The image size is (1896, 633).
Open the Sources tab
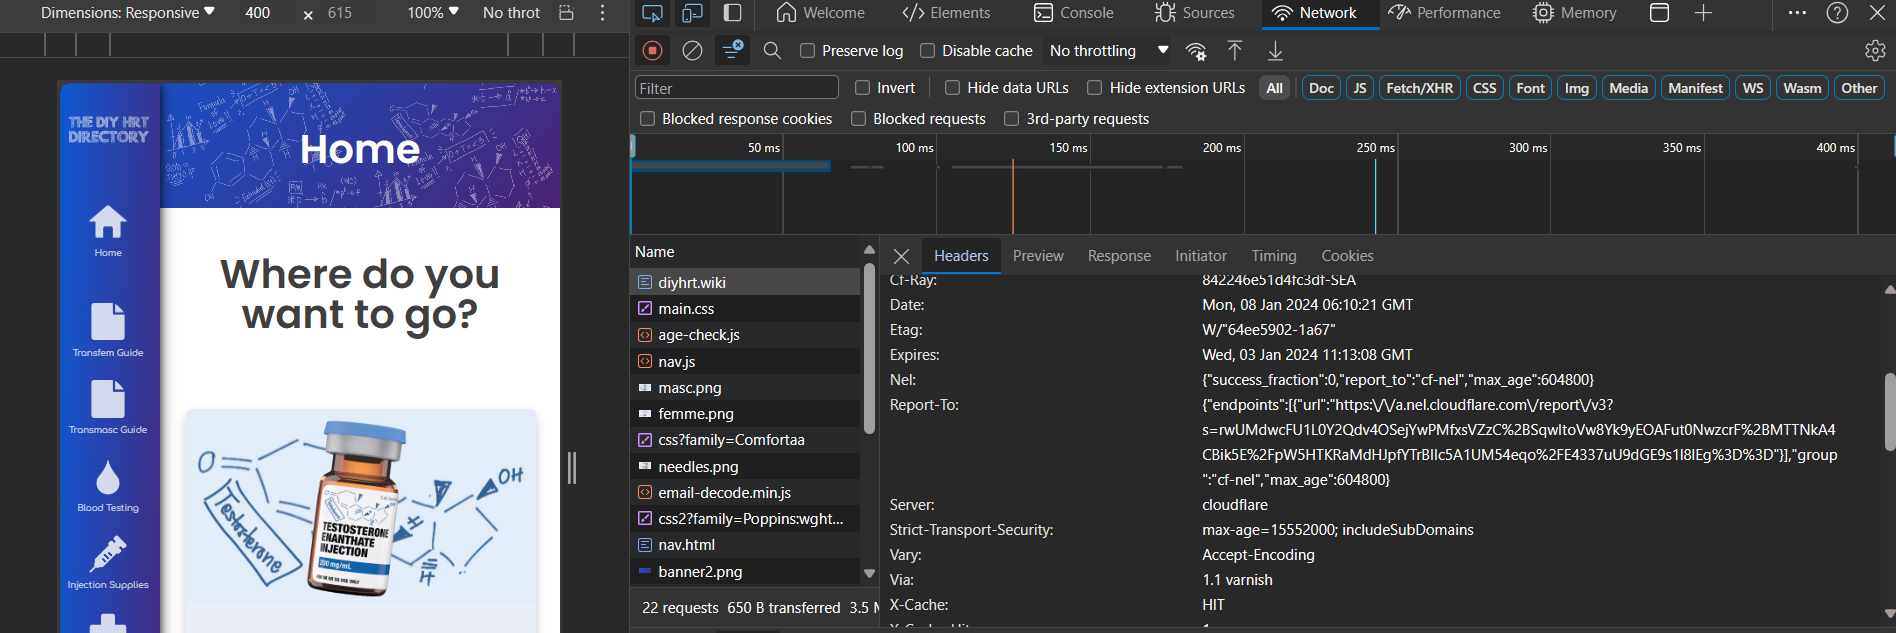click(x=1195, y=13)
